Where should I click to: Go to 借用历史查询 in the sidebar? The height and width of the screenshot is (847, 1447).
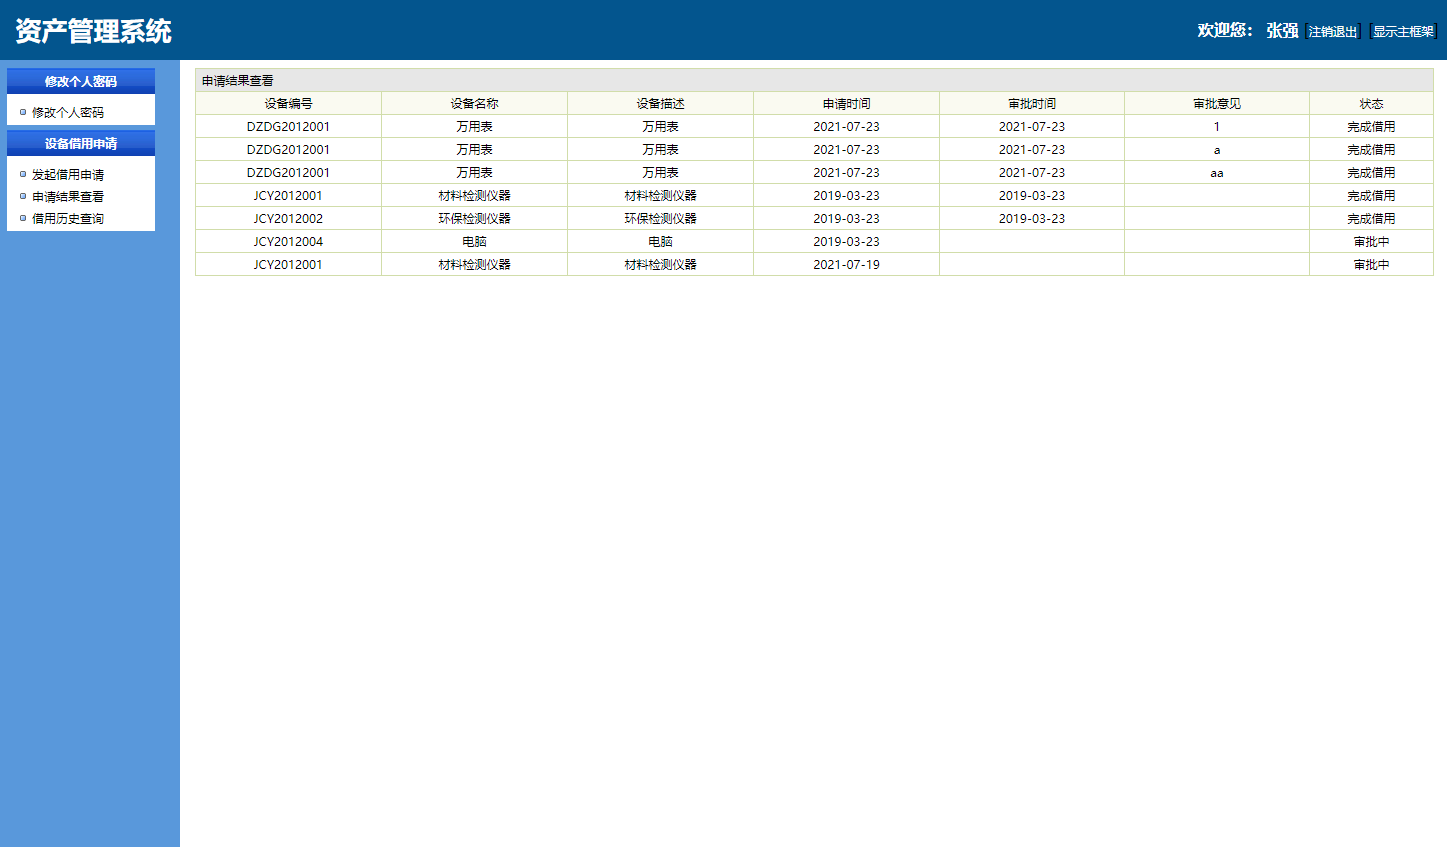(x=68, y=219)
